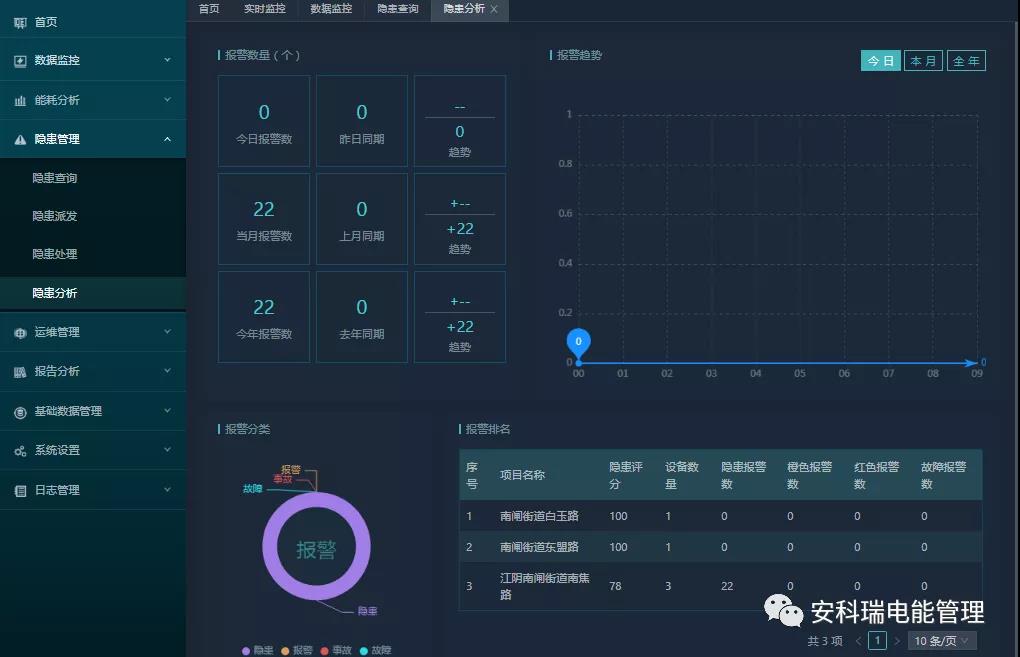
Task: Expand the 数据监控 menu chevron
Action: (167, 60)
